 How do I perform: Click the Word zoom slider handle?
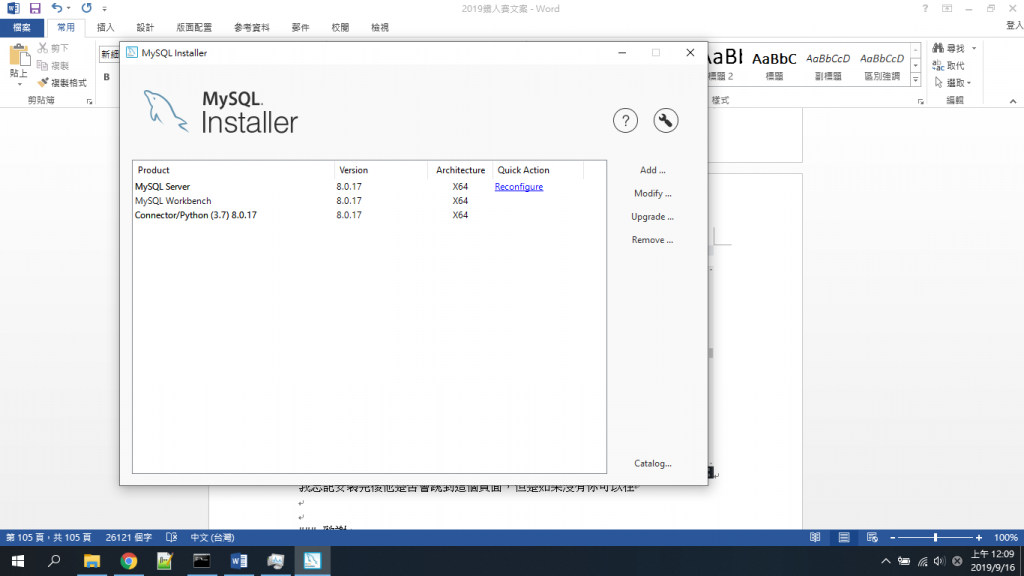coord(935,537)
